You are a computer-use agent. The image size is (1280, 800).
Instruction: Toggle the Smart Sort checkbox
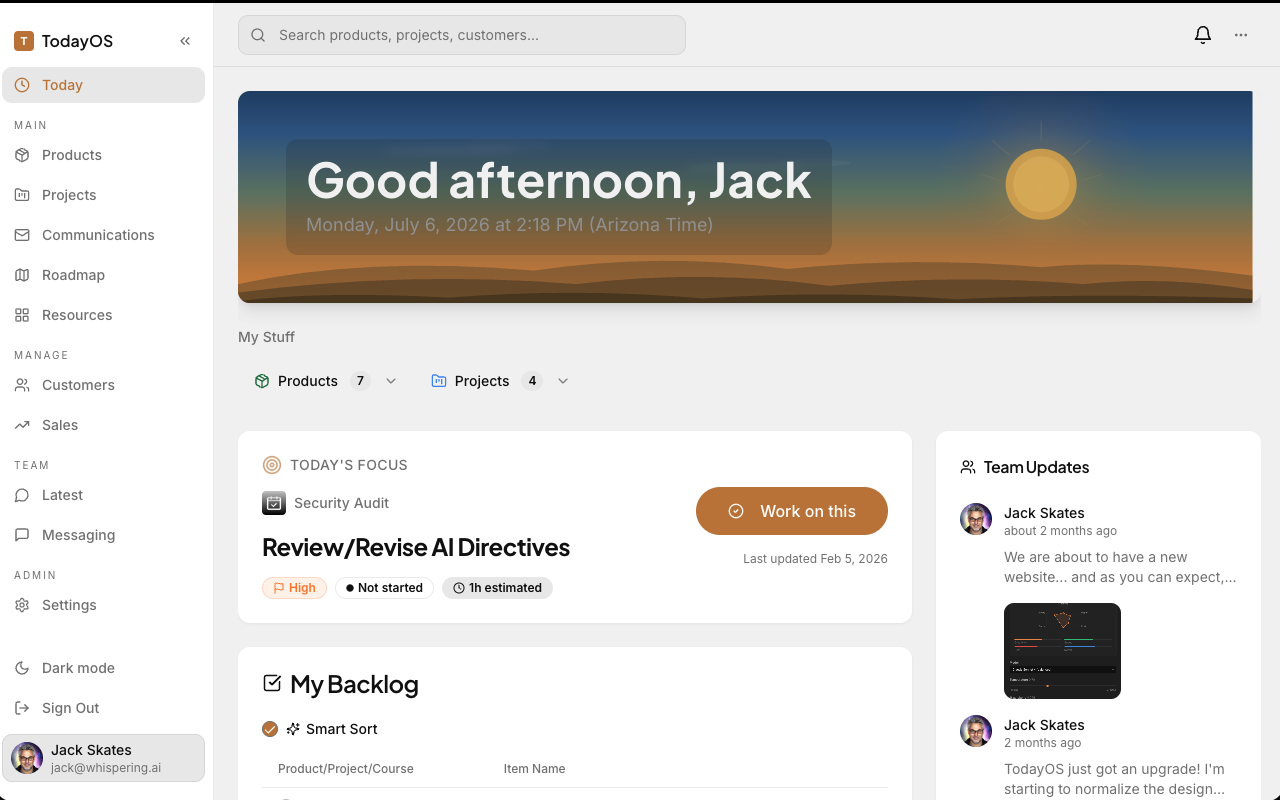[270, 729]
